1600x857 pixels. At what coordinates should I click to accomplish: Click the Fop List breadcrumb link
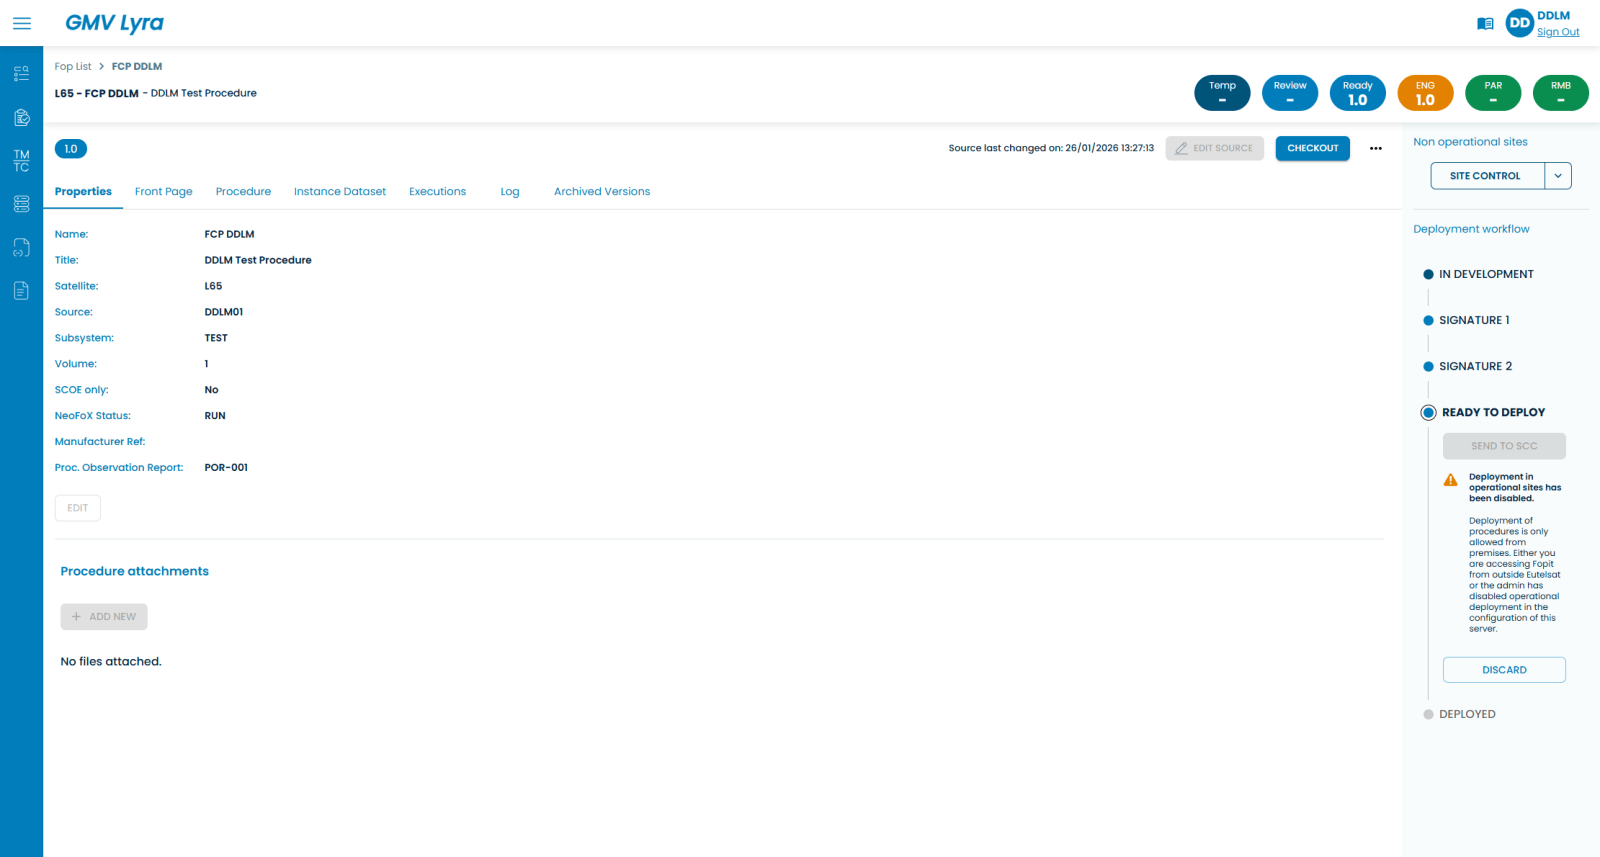[x=73, y=67]
